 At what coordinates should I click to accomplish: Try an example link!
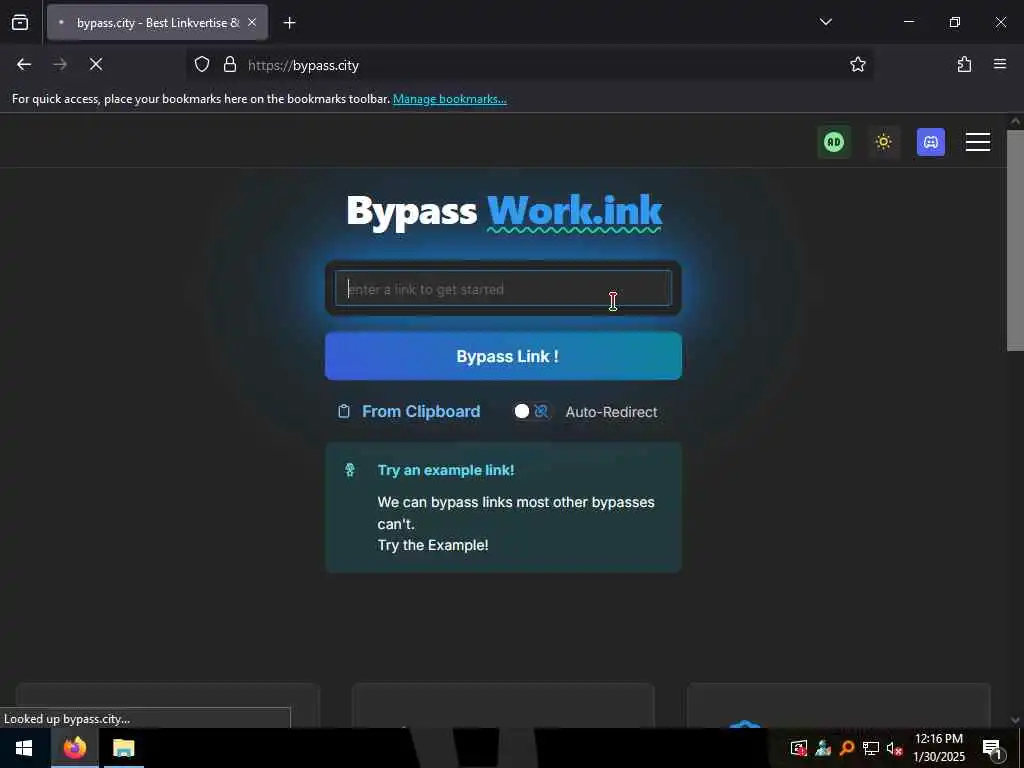(446, 470)
